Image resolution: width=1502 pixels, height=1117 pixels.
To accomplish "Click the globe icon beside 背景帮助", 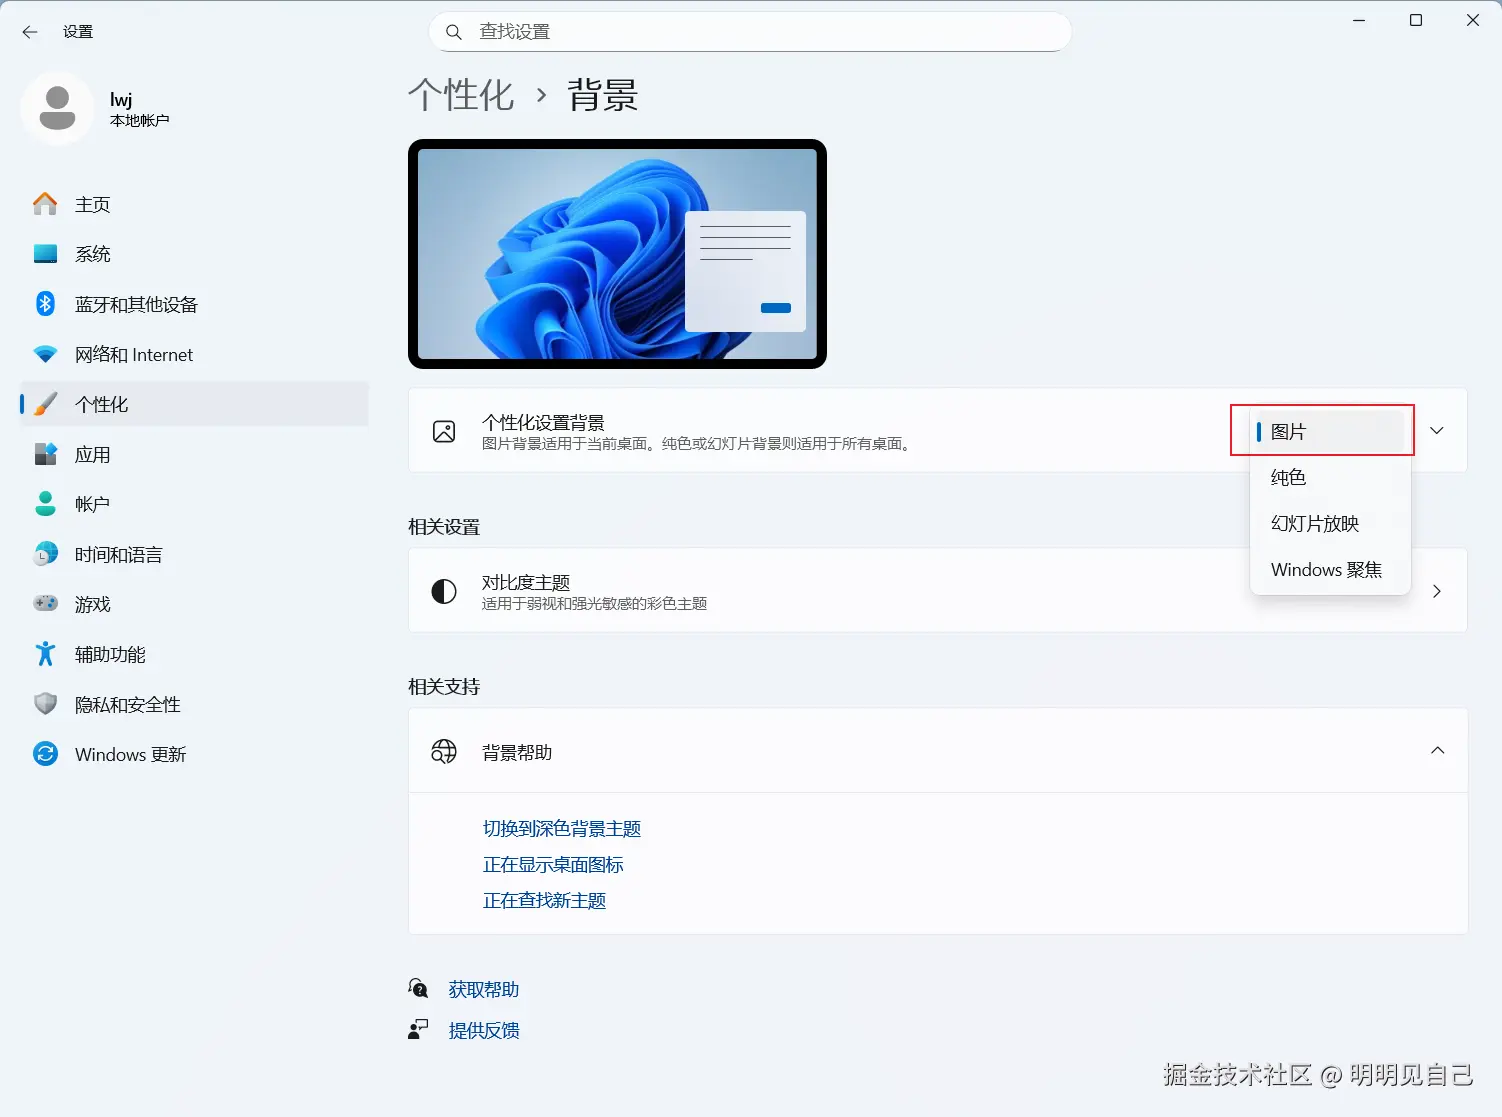I will (x=444, y=751).
